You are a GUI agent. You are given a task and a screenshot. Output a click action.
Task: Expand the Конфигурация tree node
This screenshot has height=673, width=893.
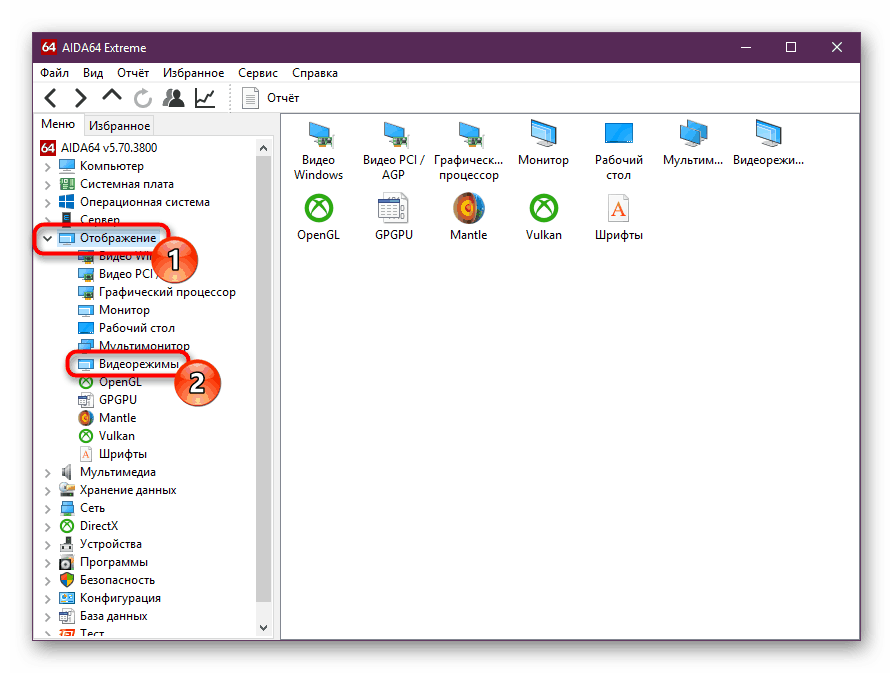point(48,598)
